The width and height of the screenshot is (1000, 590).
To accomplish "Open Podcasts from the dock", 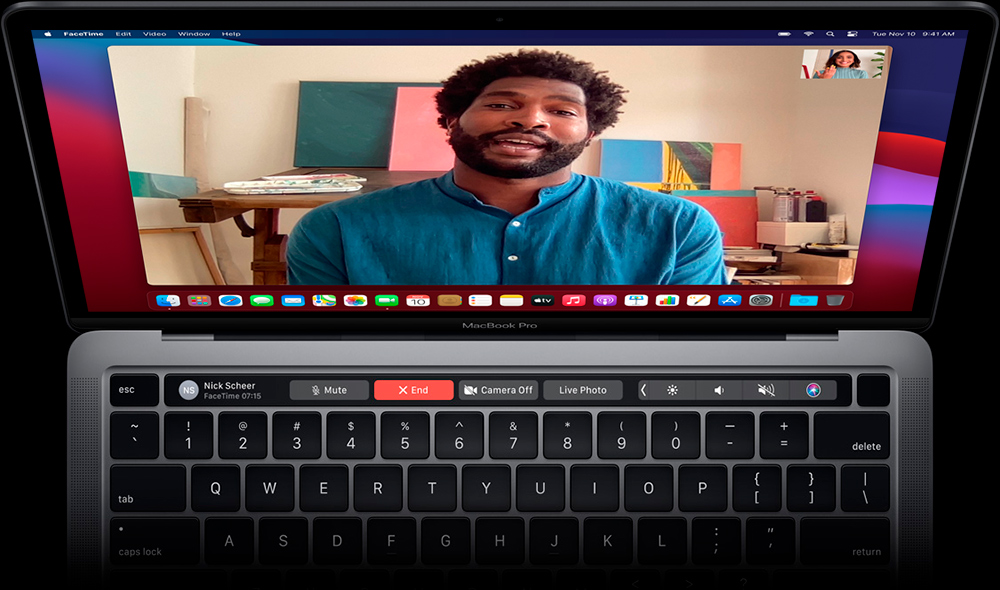I will pyautogui.click(x=604, y=300).
